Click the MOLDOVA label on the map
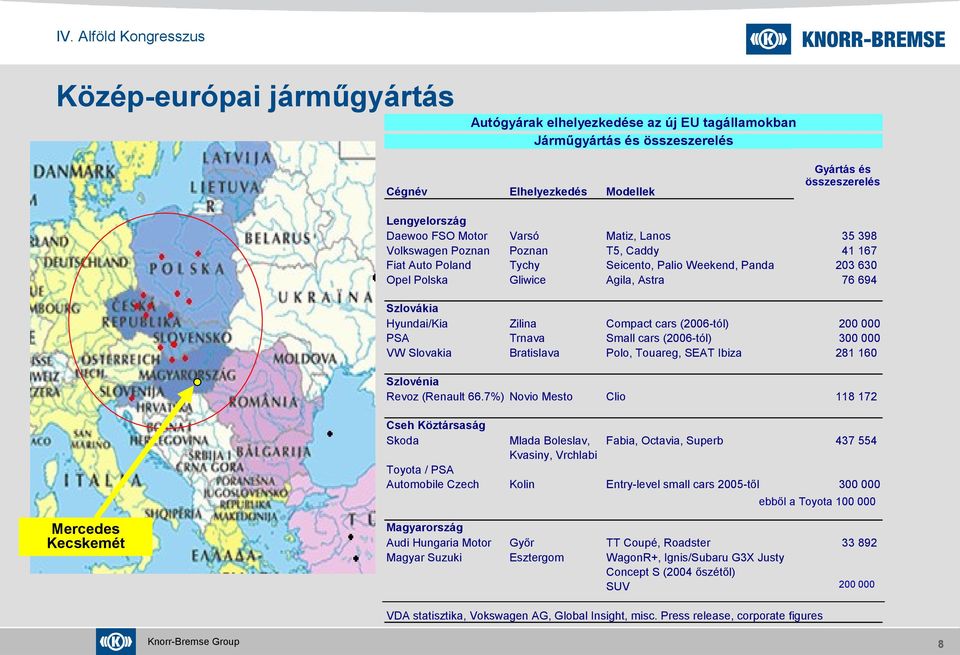 pyautogui.click(x=304, y=359)
